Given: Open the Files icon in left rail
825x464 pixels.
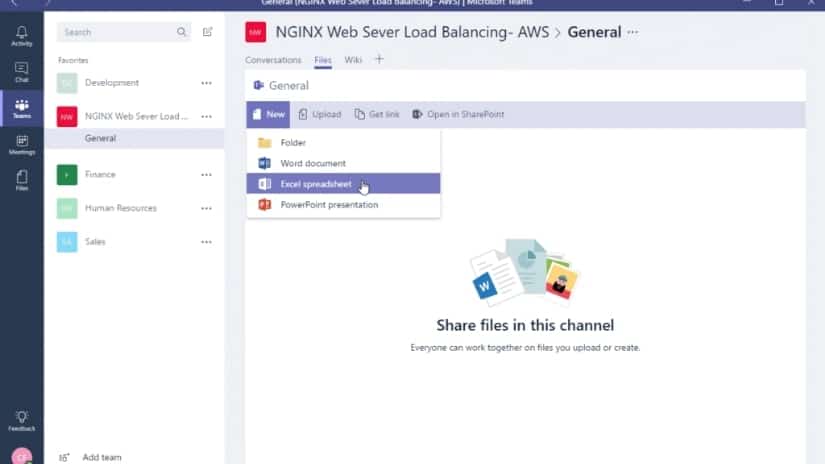Looking at the screenshot, I should 22,180.
